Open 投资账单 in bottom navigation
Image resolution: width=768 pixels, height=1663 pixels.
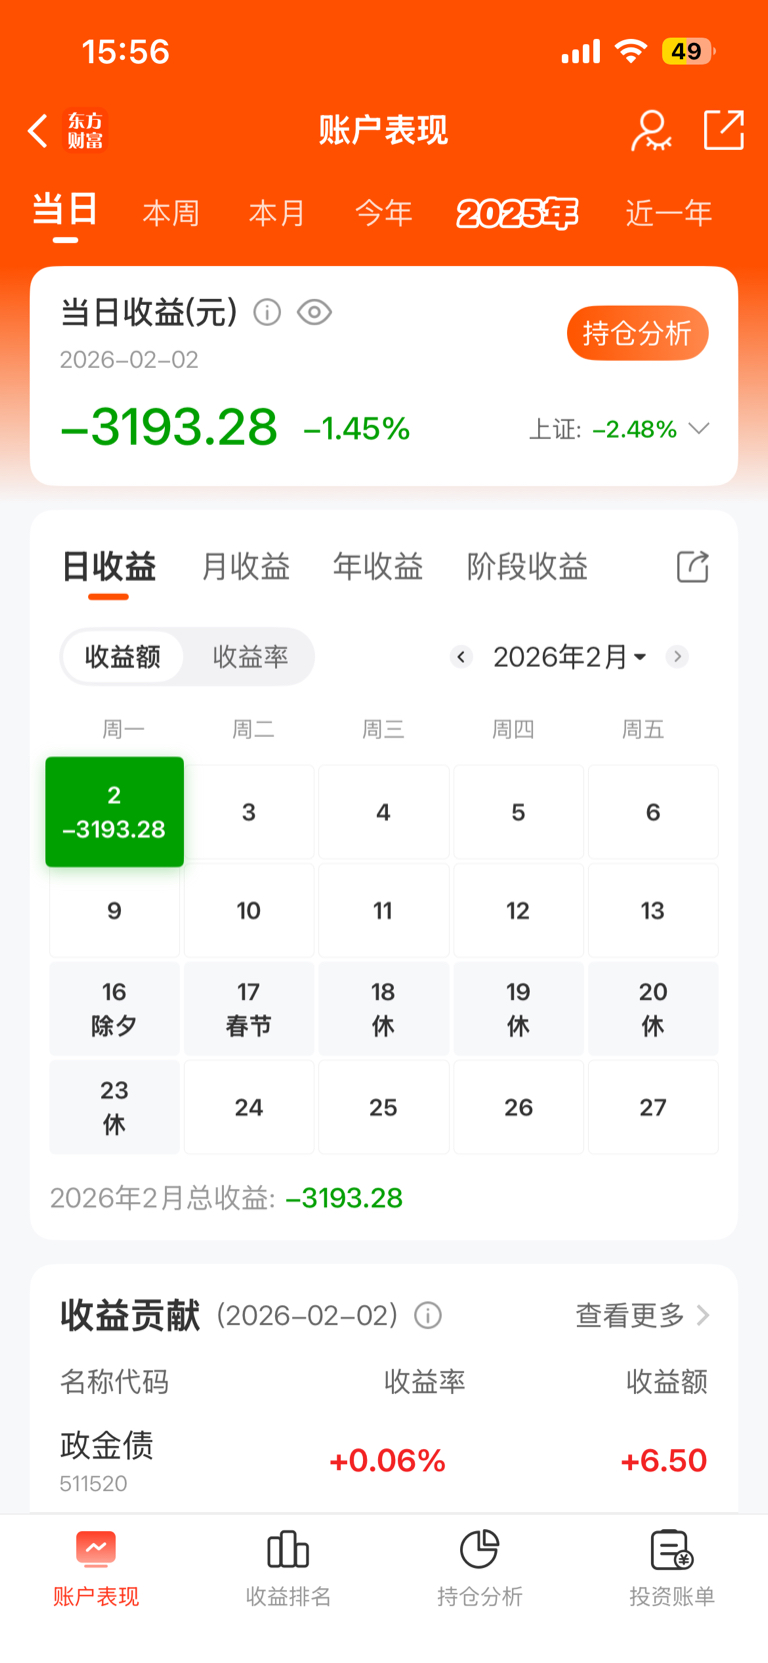tap(672, 1568)
